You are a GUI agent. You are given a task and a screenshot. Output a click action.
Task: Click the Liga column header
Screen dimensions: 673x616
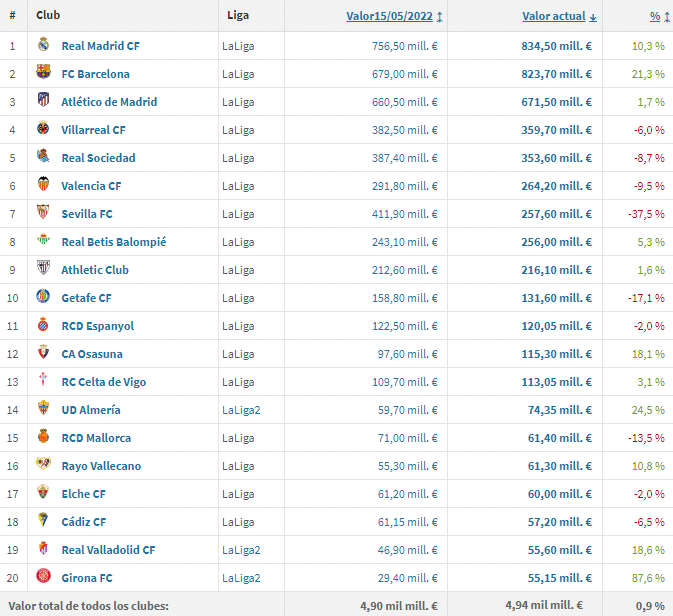pyautogui.click(x=238, y=15)
